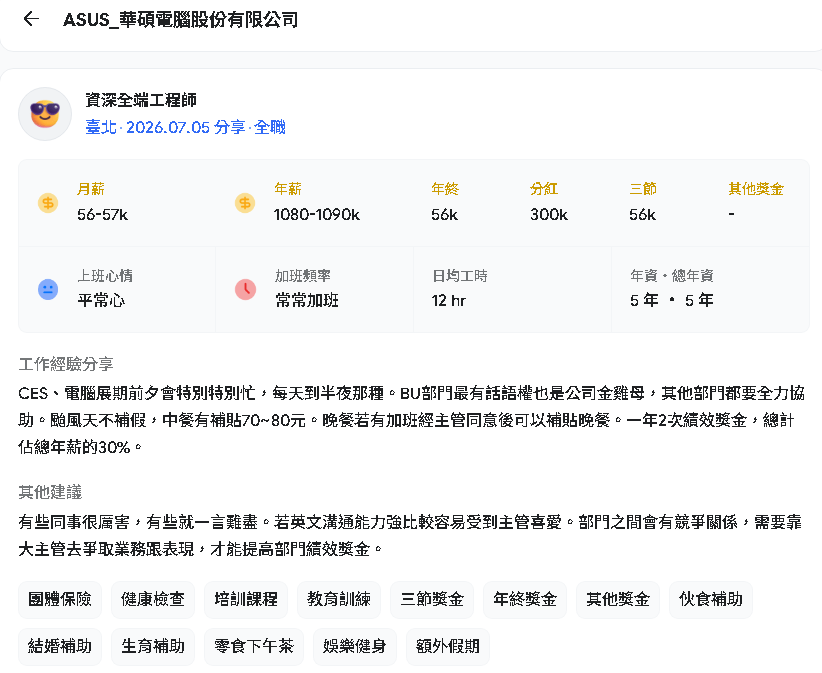822x673 pixels.
Task: Select the 結婚補助 tag
Action: tap(60, 647)
